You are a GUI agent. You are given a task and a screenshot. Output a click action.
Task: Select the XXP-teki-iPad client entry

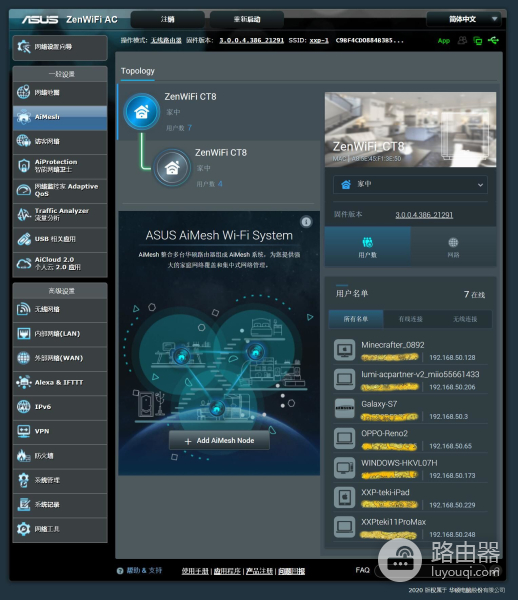[410, 497]
